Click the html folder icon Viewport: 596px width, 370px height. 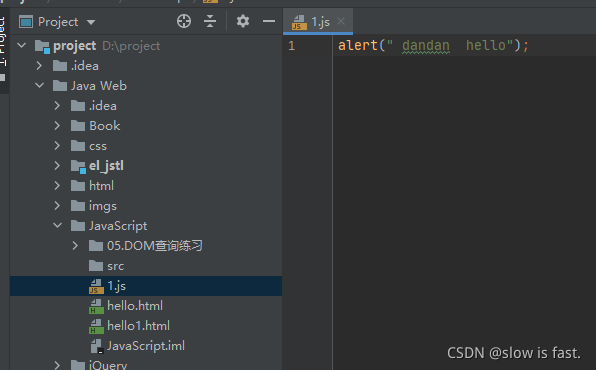[x=78, y=186]
